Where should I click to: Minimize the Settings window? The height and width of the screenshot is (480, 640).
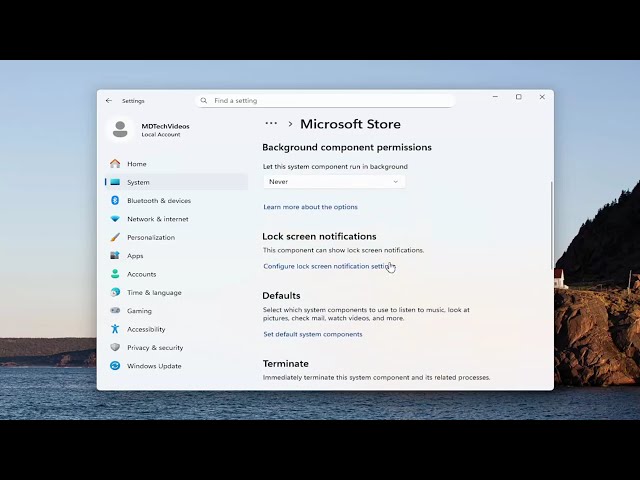[495, 97]
